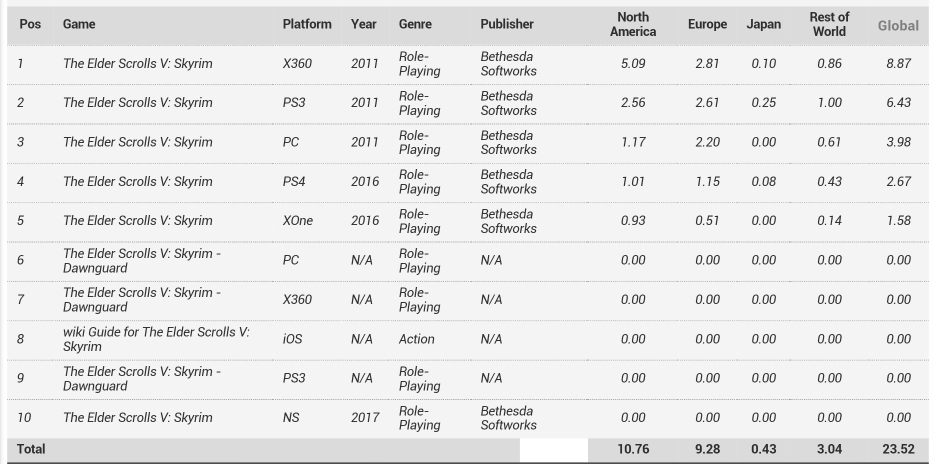
Task: Sort table by the Pos column header
Action: point(29,24)
